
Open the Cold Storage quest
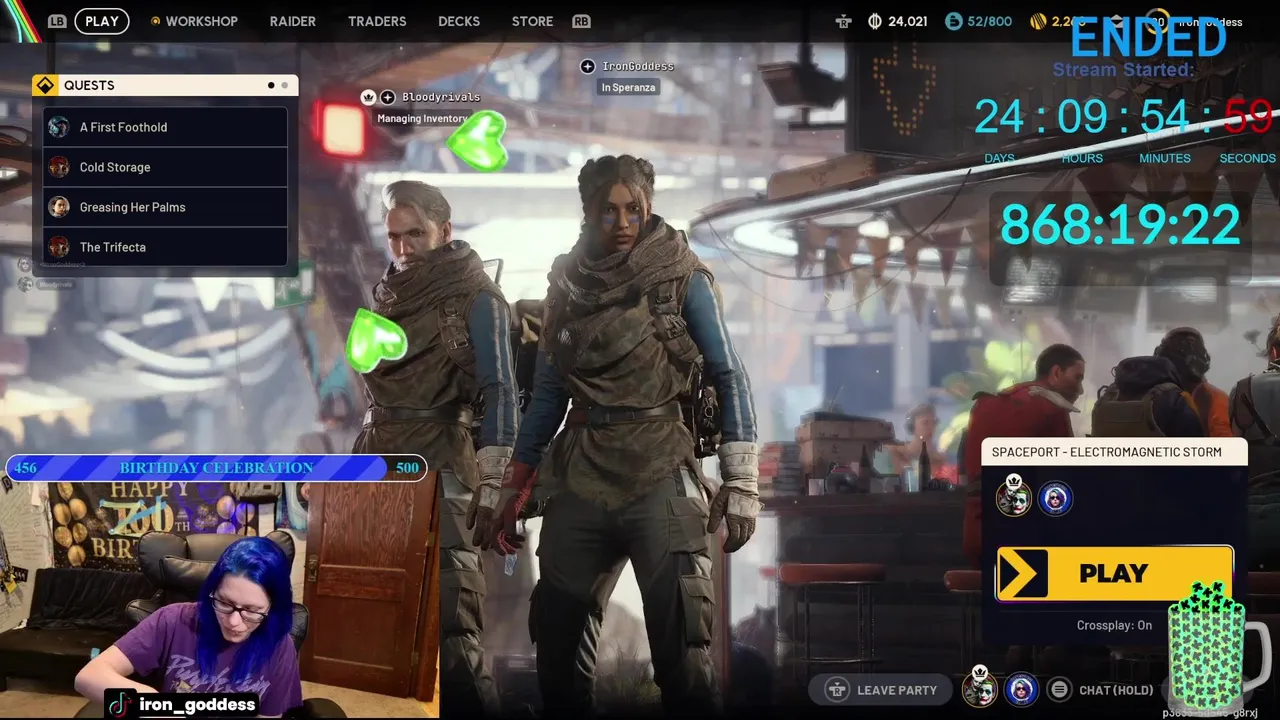165,167
